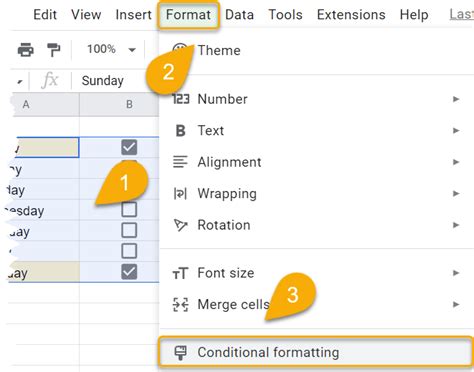
Task: Select Conditional formatting in the Format menu
Action: click(316, 352)
